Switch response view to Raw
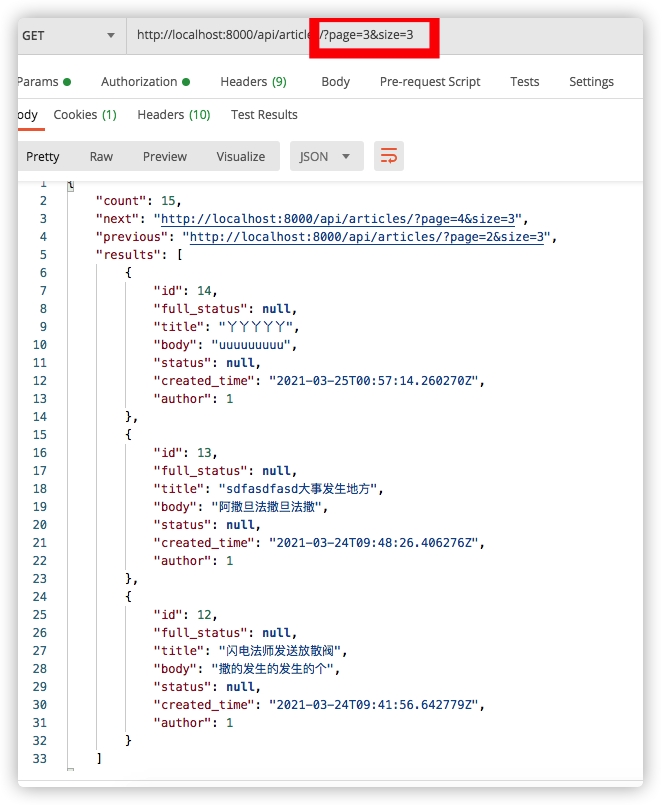661x805 pixels. tap(101, 156)
